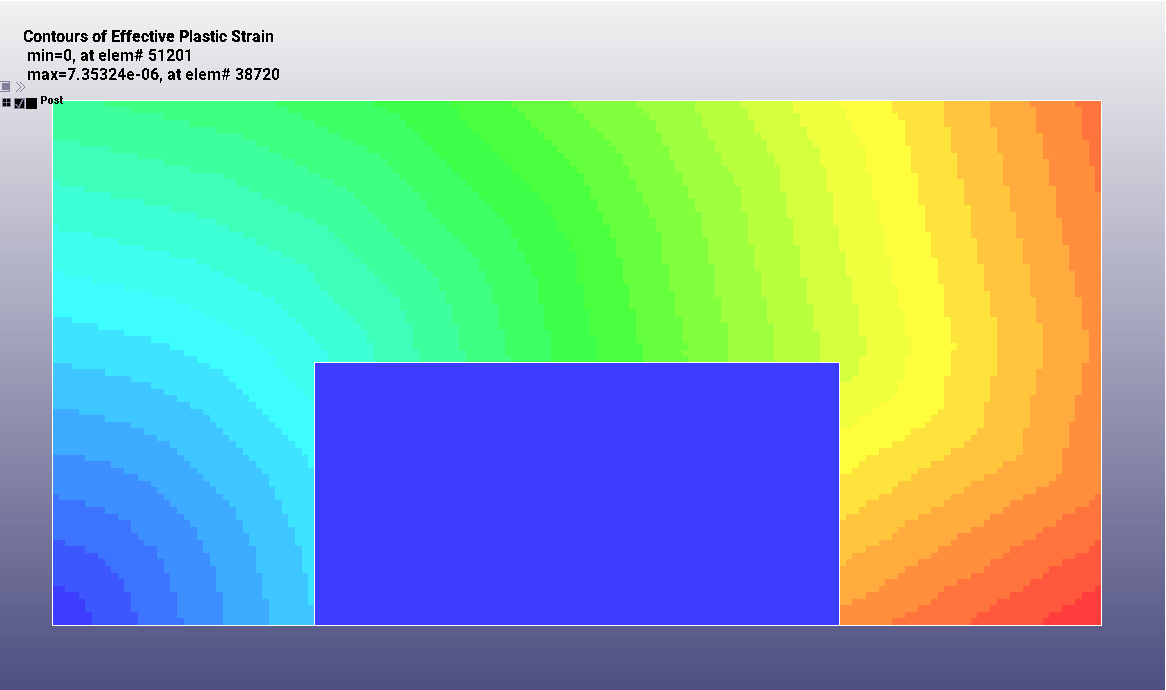Click top-right corner of the blue rectangle
1166x690 pixels.
tap(838, 363)
